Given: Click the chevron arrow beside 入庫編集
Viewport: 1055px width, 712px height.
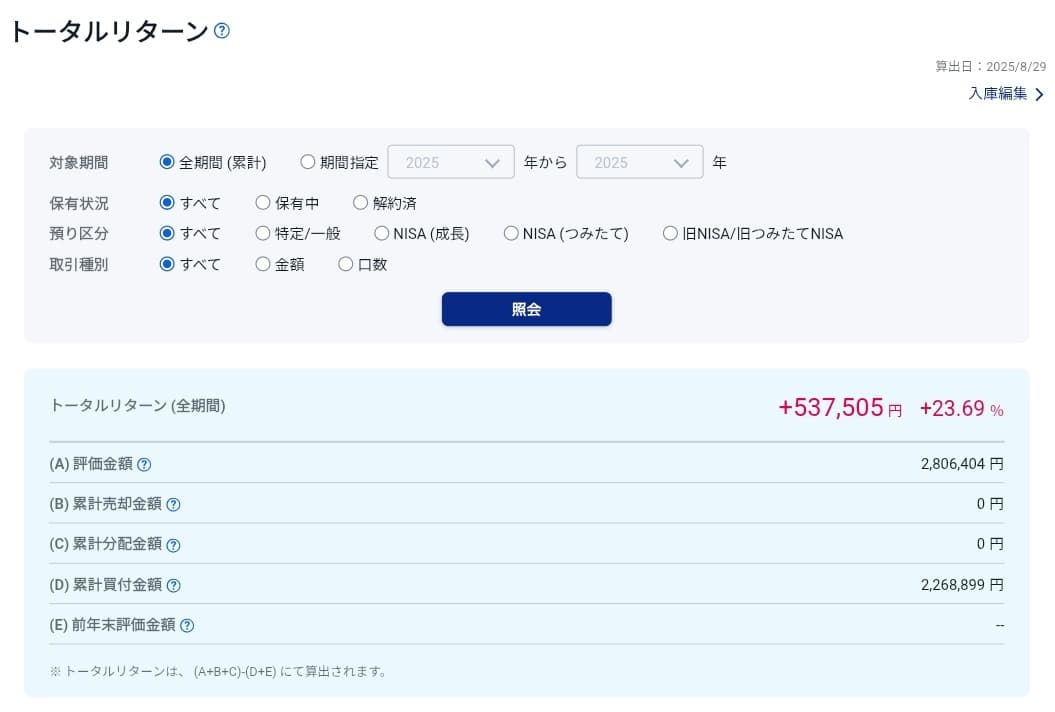Looking at the screenshot, I should click(x=1039, y=95).
